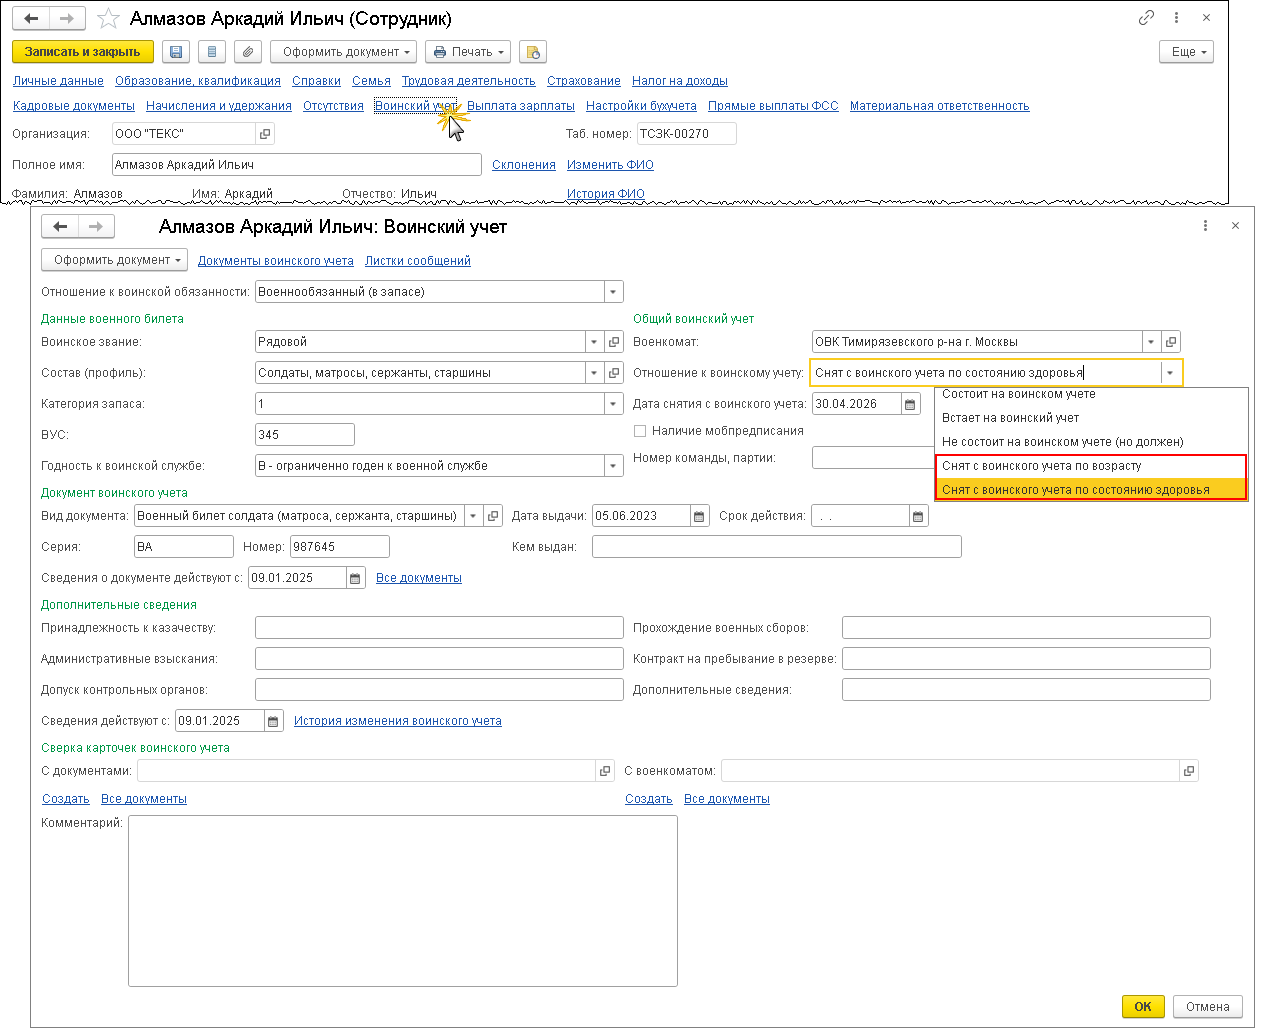Open calendar for Сведения действуют с date
Image resolution: width=1274 pixels, height=1030 pixels.
point(274,721)
